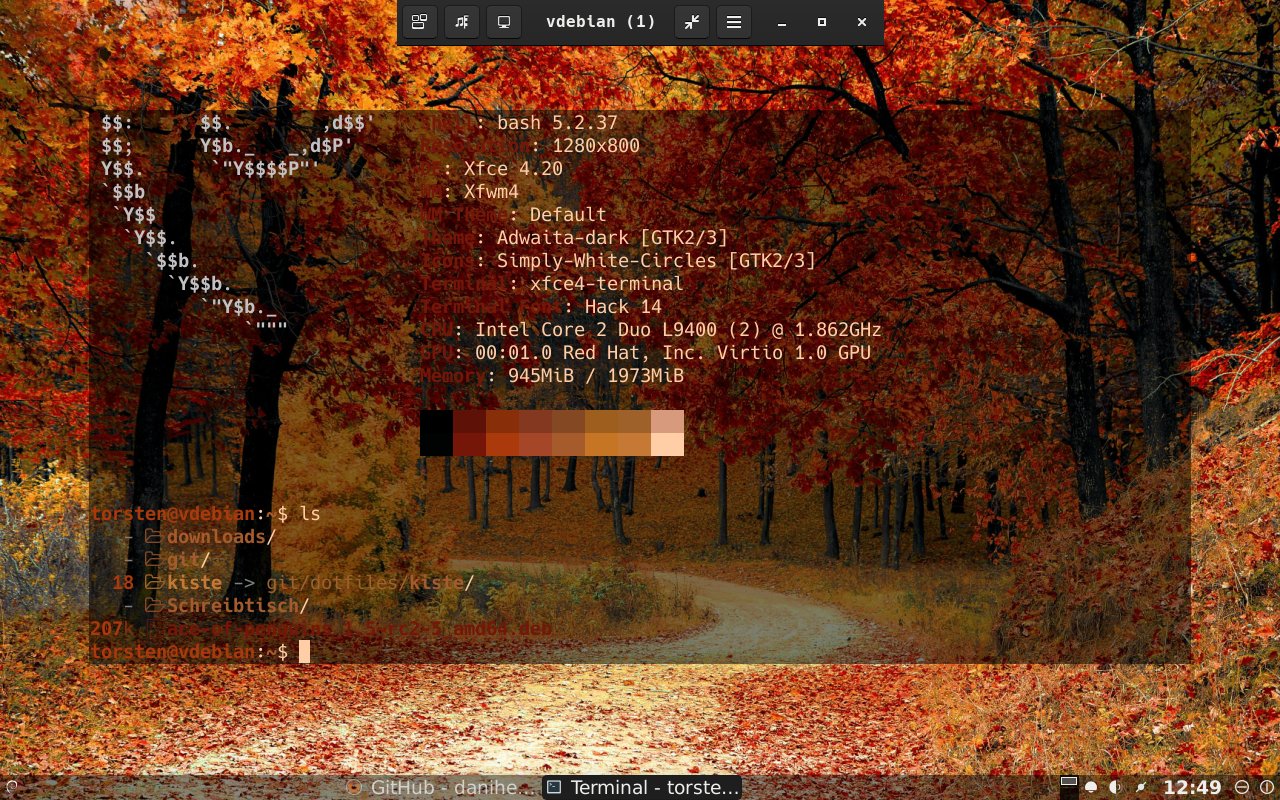Open the notification bell in the panel
1280x800 pixels.
[x=1091, y=787]
